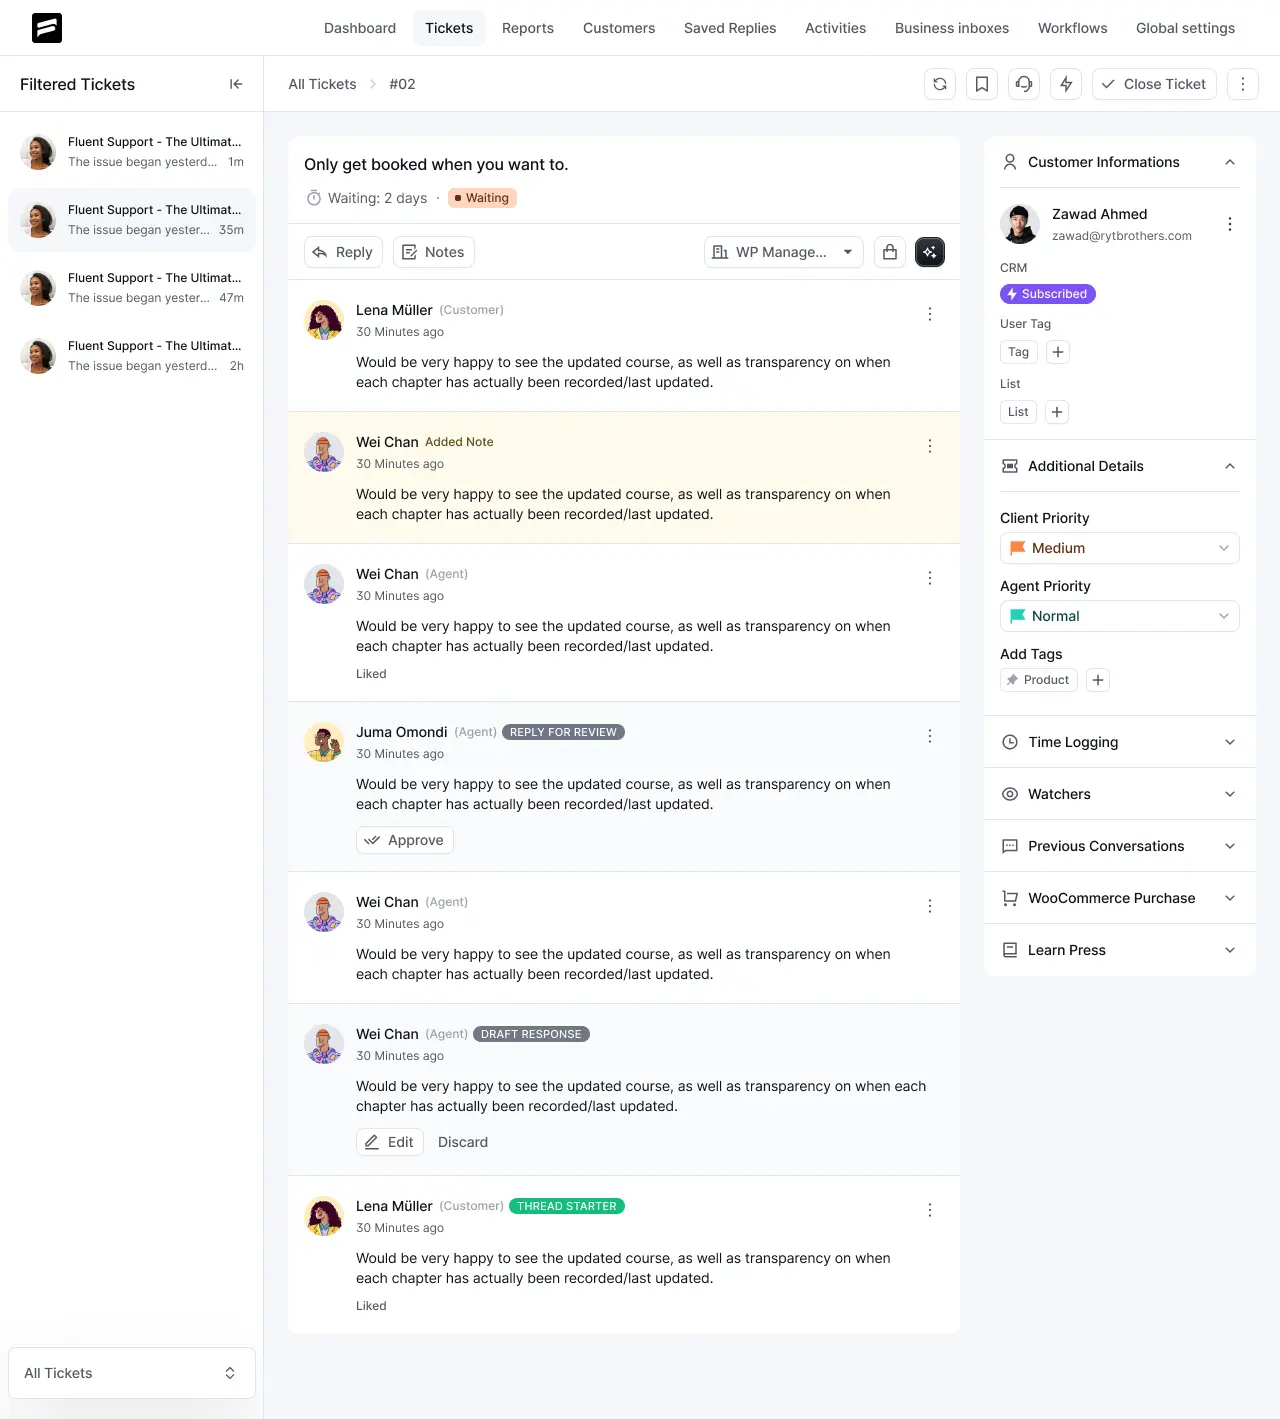Lock the reply using the padlock icon
The height and width of the screenshot is (1419, 1280).
(890, 252)
